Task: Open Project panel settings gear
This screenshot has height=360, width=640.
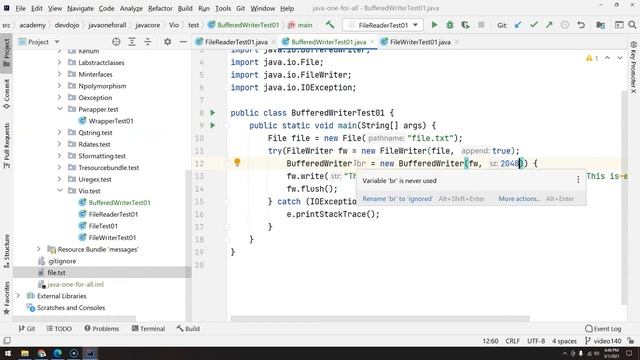Action: pos(167,42)
